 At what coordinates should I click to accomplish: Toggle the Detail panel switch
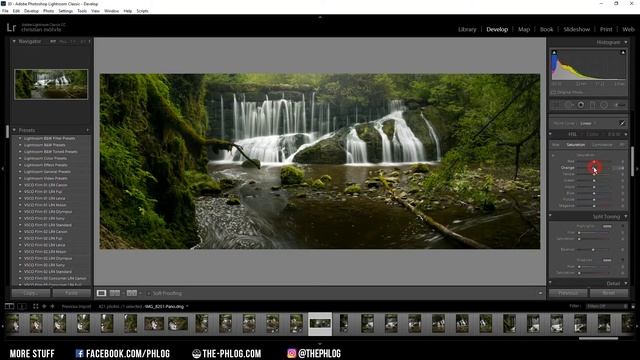click(x=550, y=283)
